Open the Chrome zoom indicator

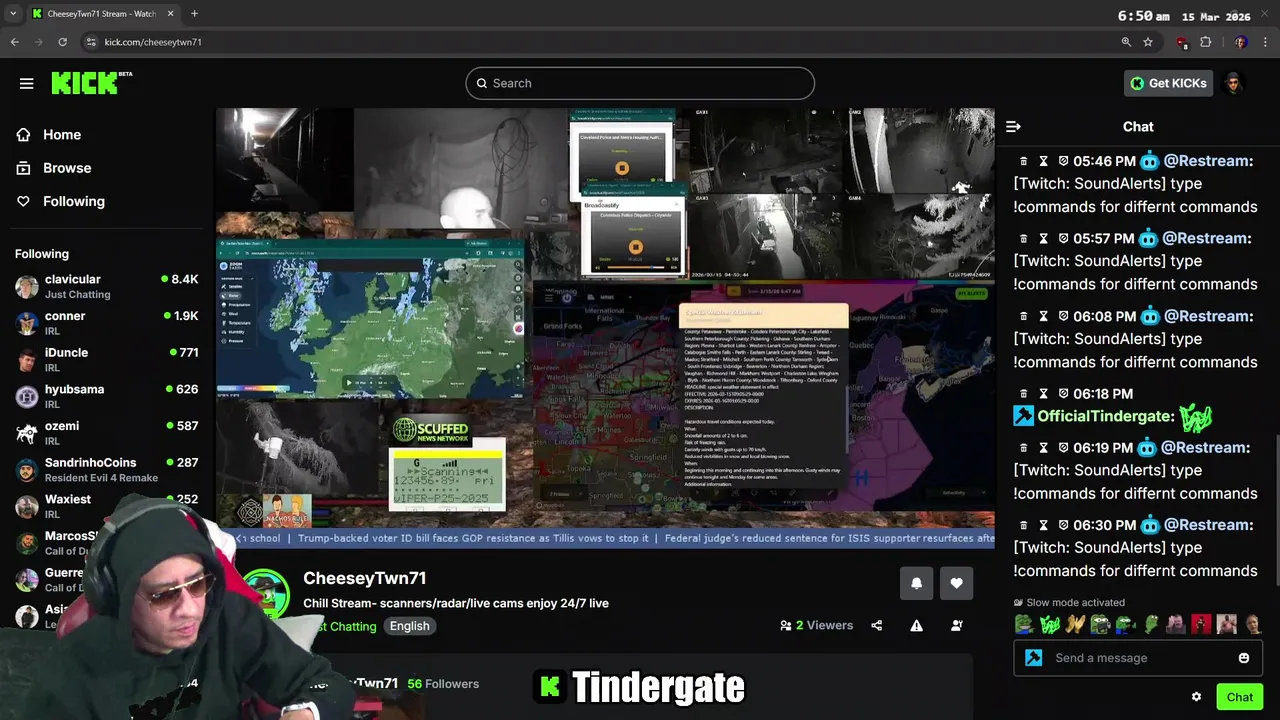click(x=1126, y=42)
